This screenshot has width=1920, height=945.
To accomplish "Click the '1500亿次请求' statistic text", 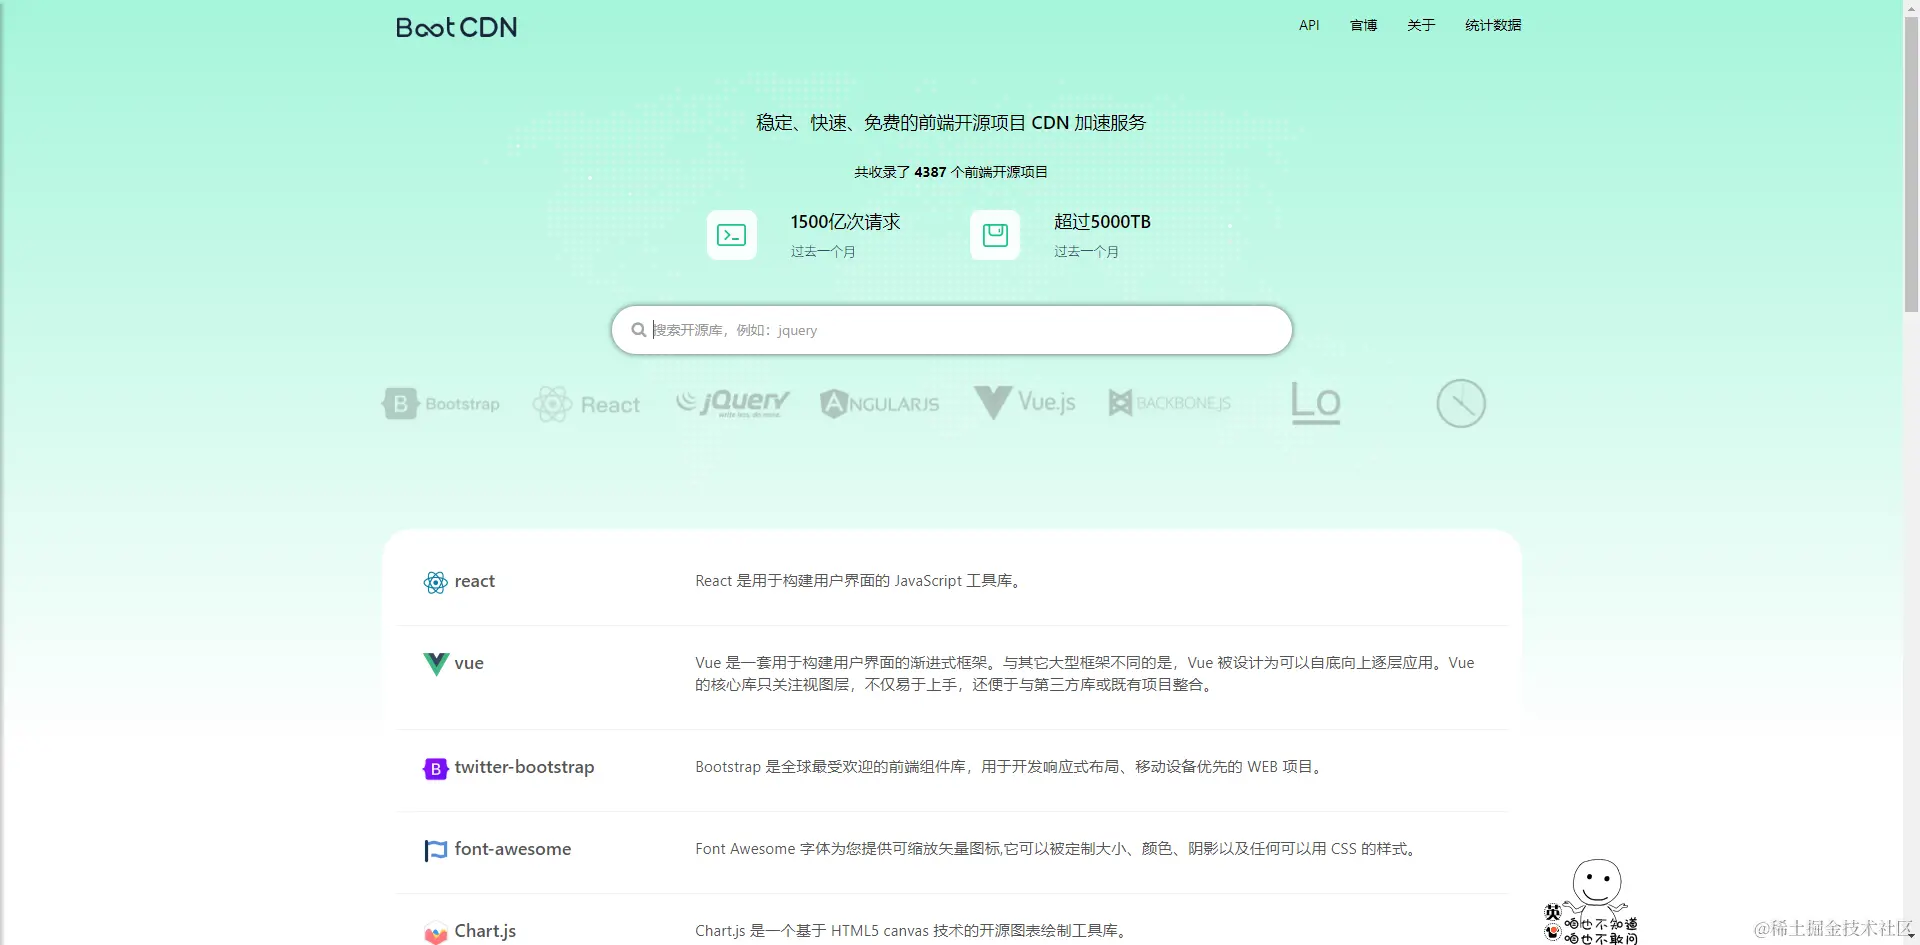I will tap(845, 222).
